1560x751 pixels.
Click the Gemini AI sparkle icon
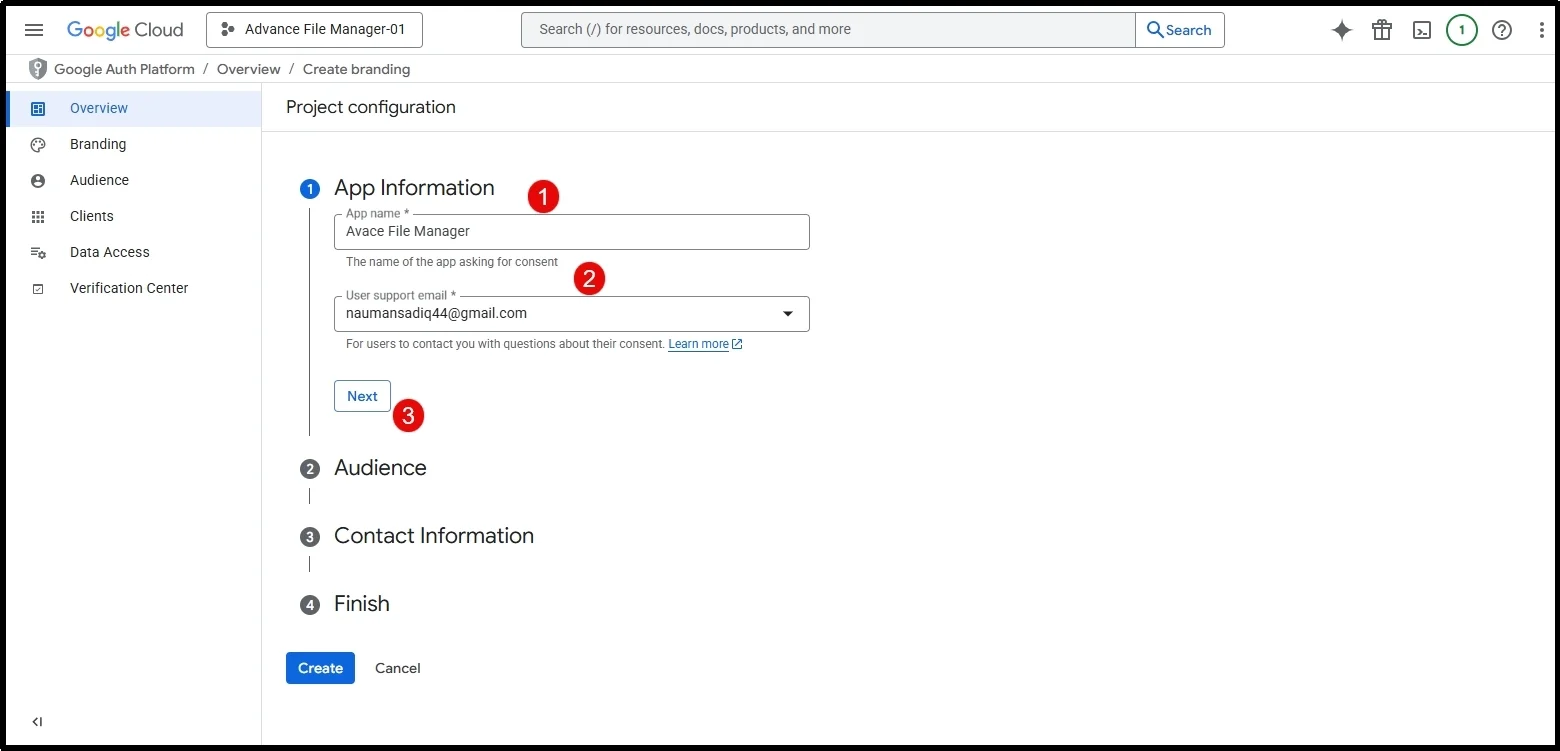[x=1342, y=30]
